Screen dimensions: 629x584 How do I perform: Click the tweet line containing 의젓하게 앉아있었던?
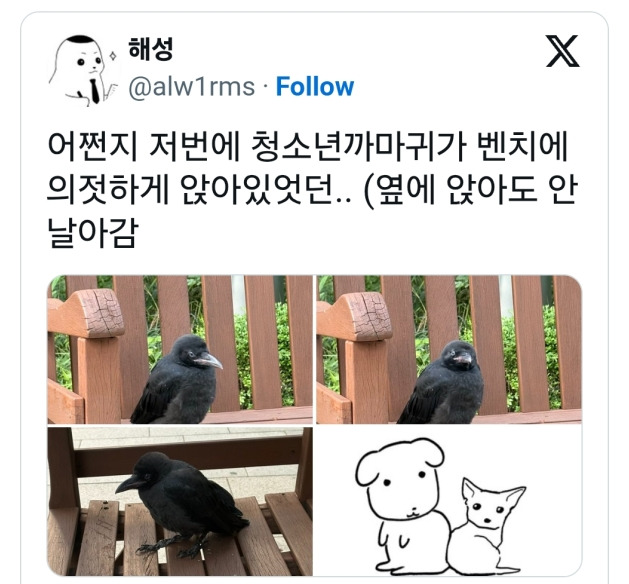[313, 189]
